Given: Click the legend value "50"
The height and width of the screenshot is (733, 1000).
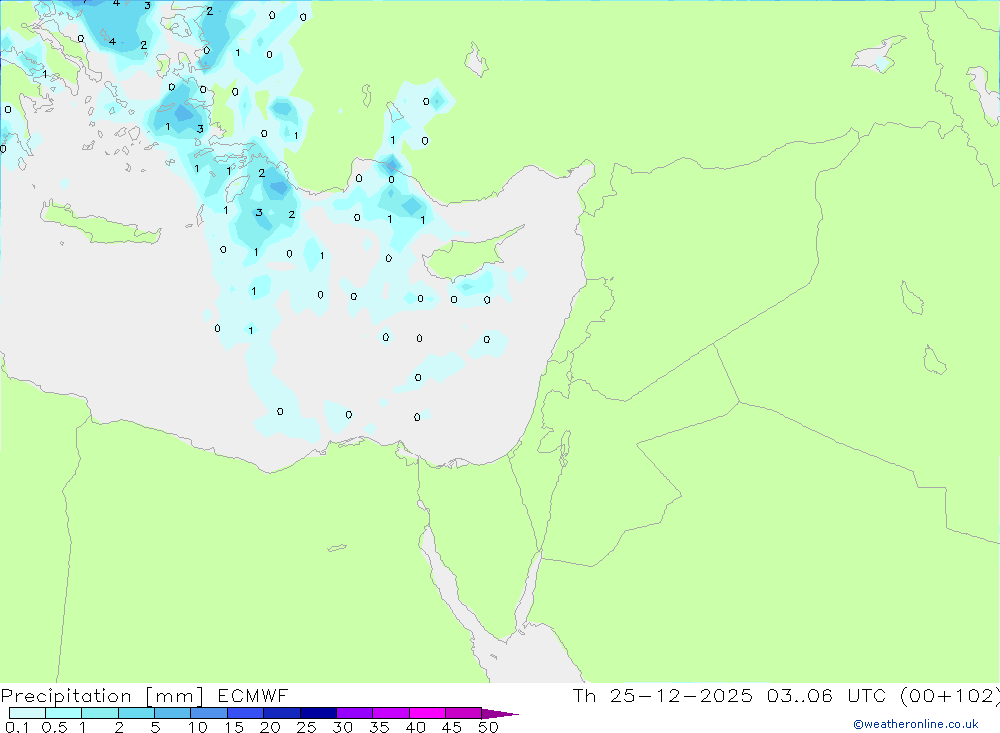Looking at the screenshot, I should (488, 727).
